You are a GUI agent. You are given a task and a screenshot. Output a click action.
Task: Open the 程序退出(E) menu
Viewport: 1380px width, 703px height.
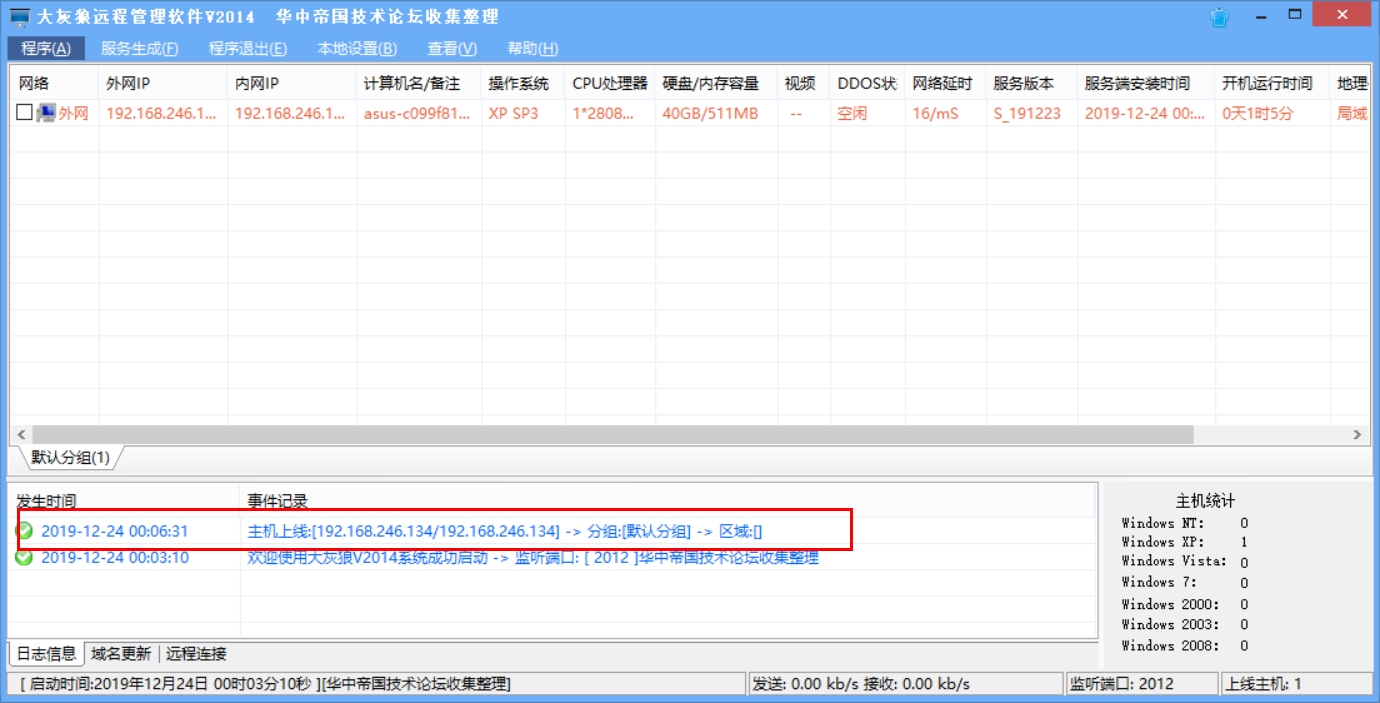248,49
